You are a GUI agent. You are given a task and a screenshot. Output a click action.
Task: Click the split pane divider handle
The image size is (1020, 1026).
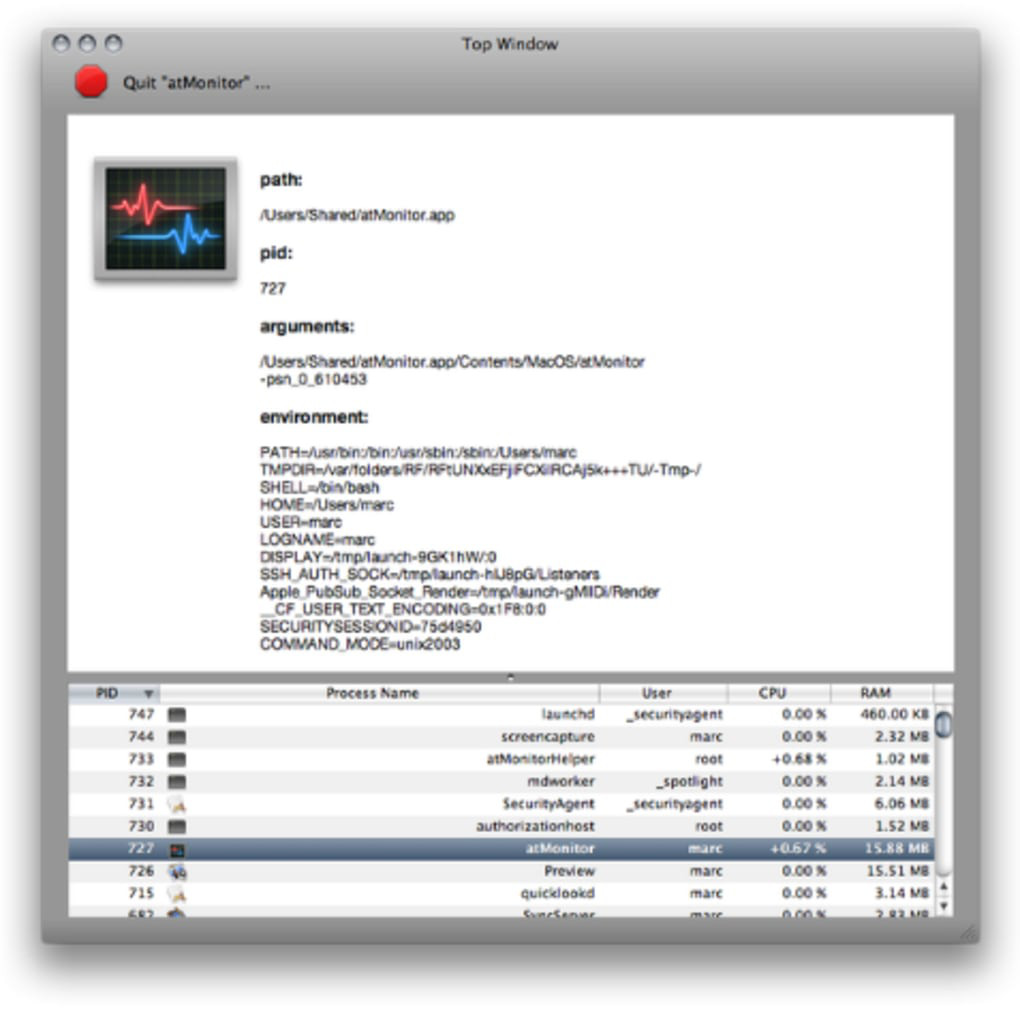click(511, 677)
